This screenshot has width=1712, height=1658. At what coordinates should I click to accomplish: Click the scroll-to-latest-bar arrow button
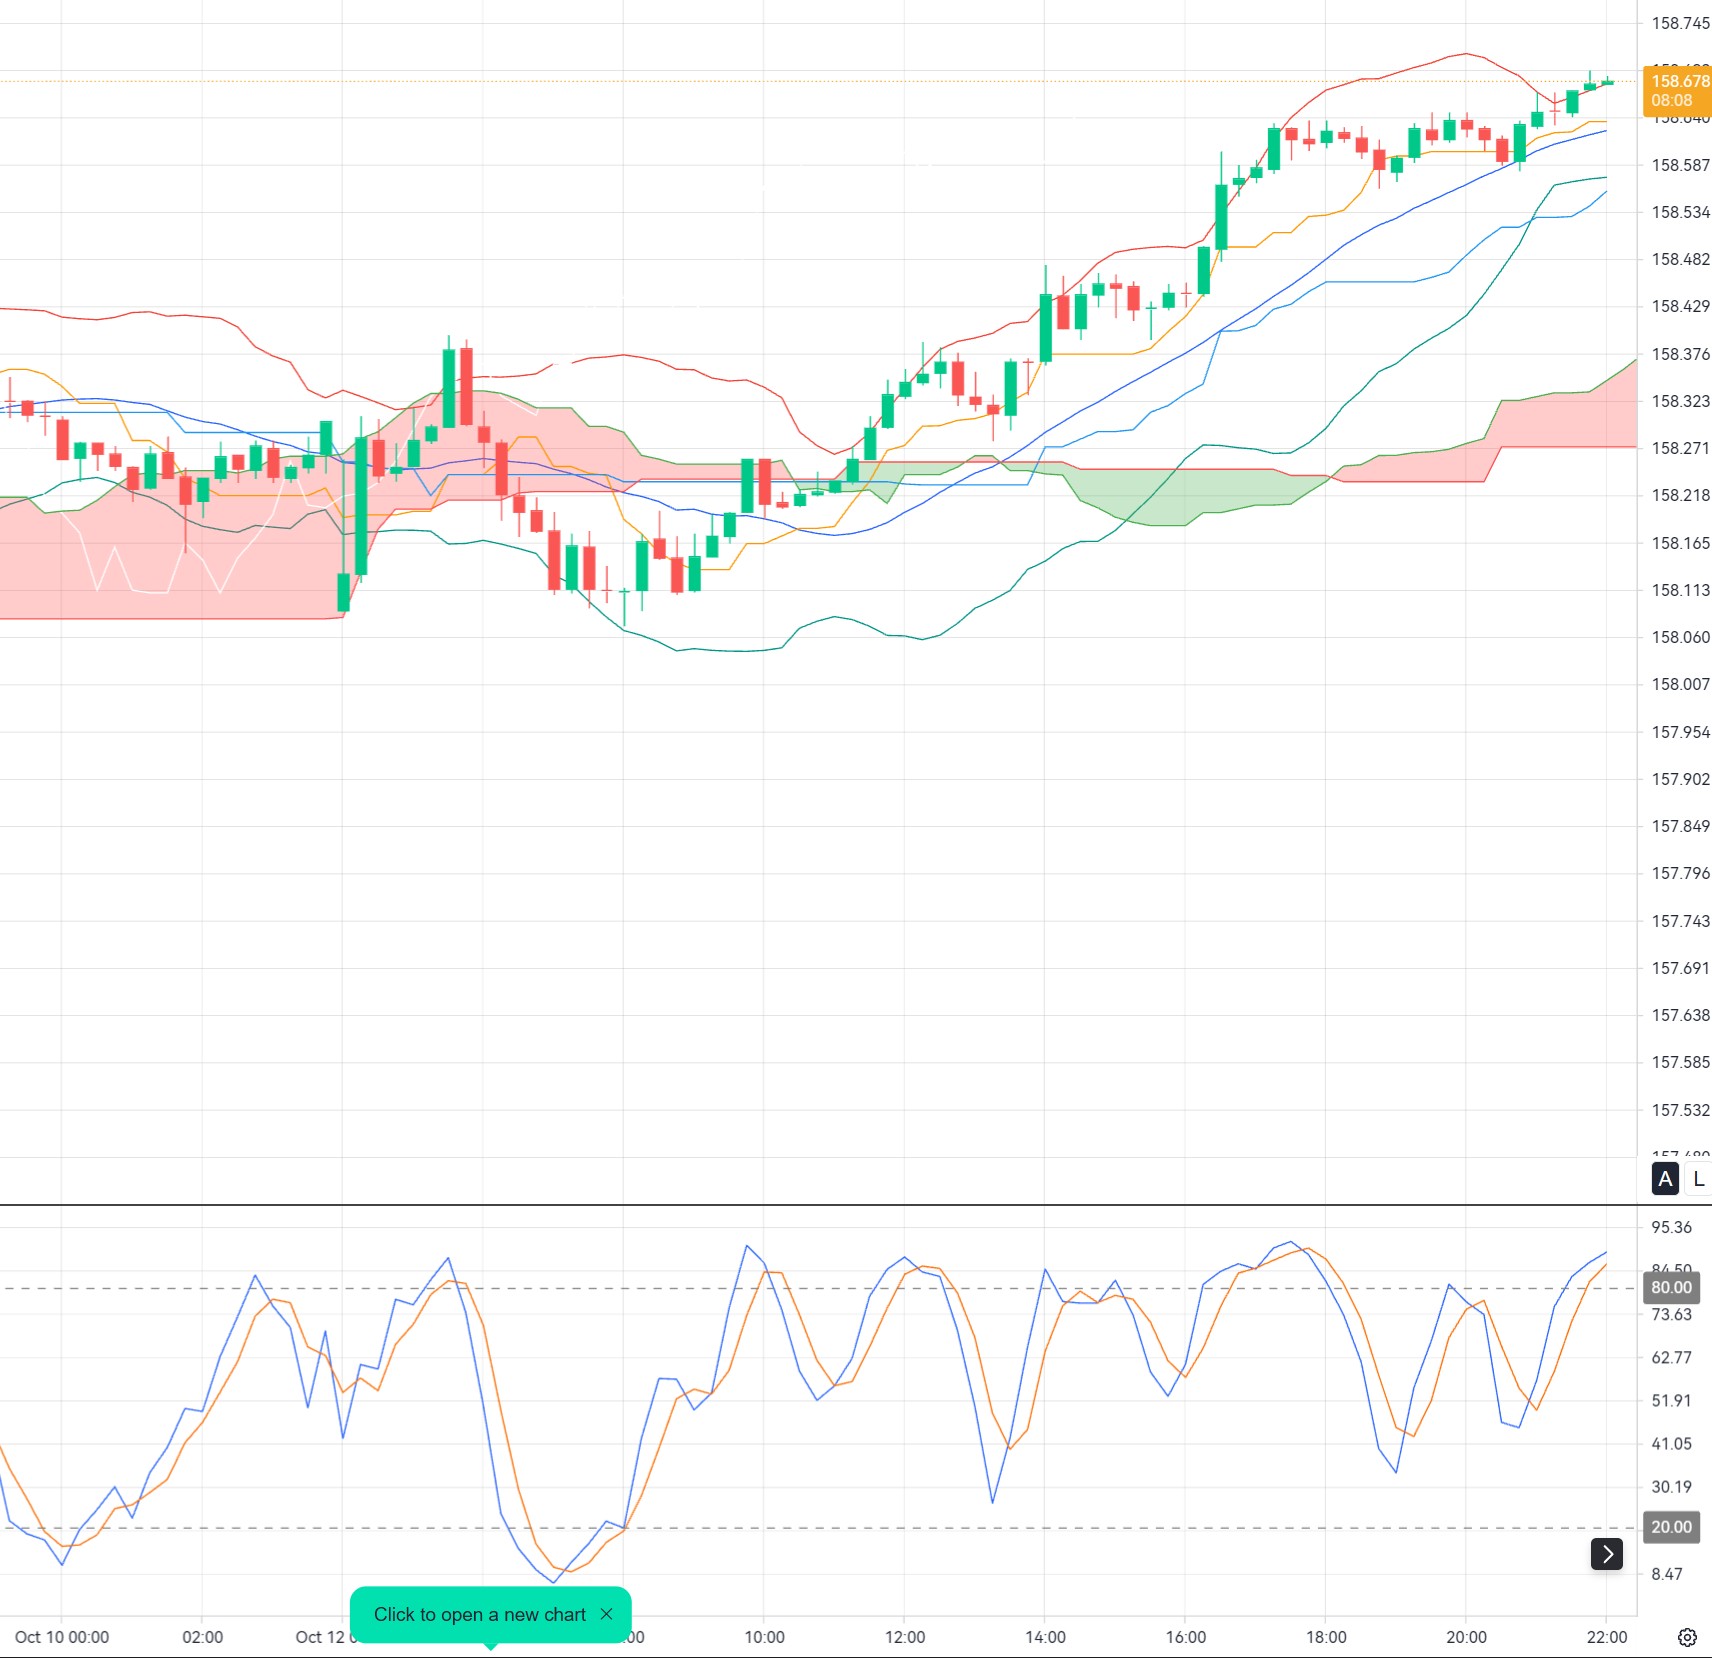pyautogui.click(x=1607, y=1553)
